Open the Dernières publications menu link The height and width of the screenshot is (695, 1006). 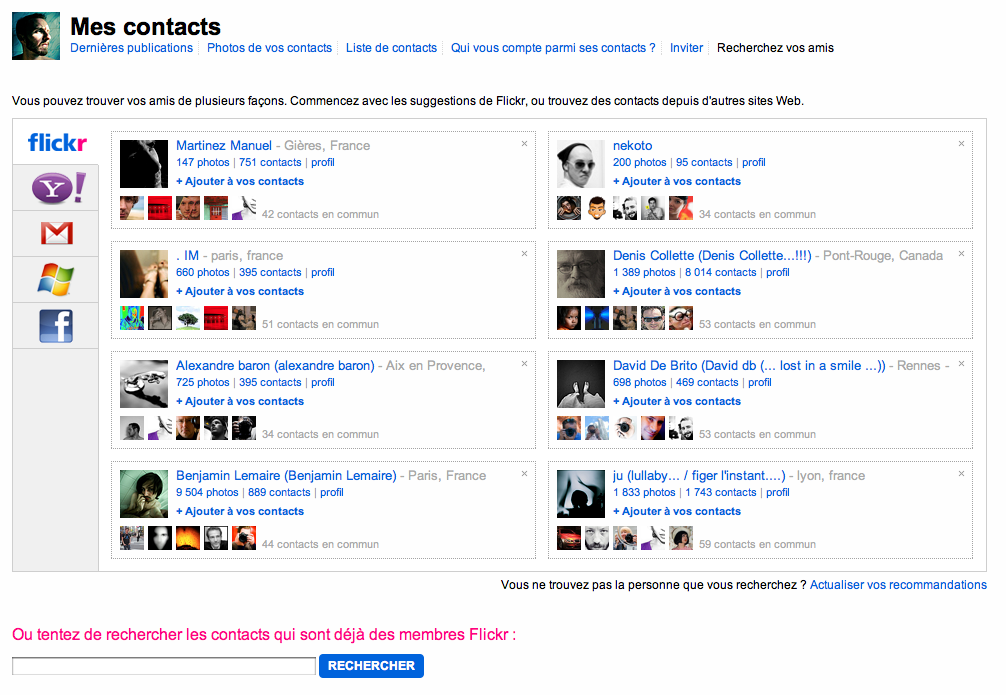point(131,48)
